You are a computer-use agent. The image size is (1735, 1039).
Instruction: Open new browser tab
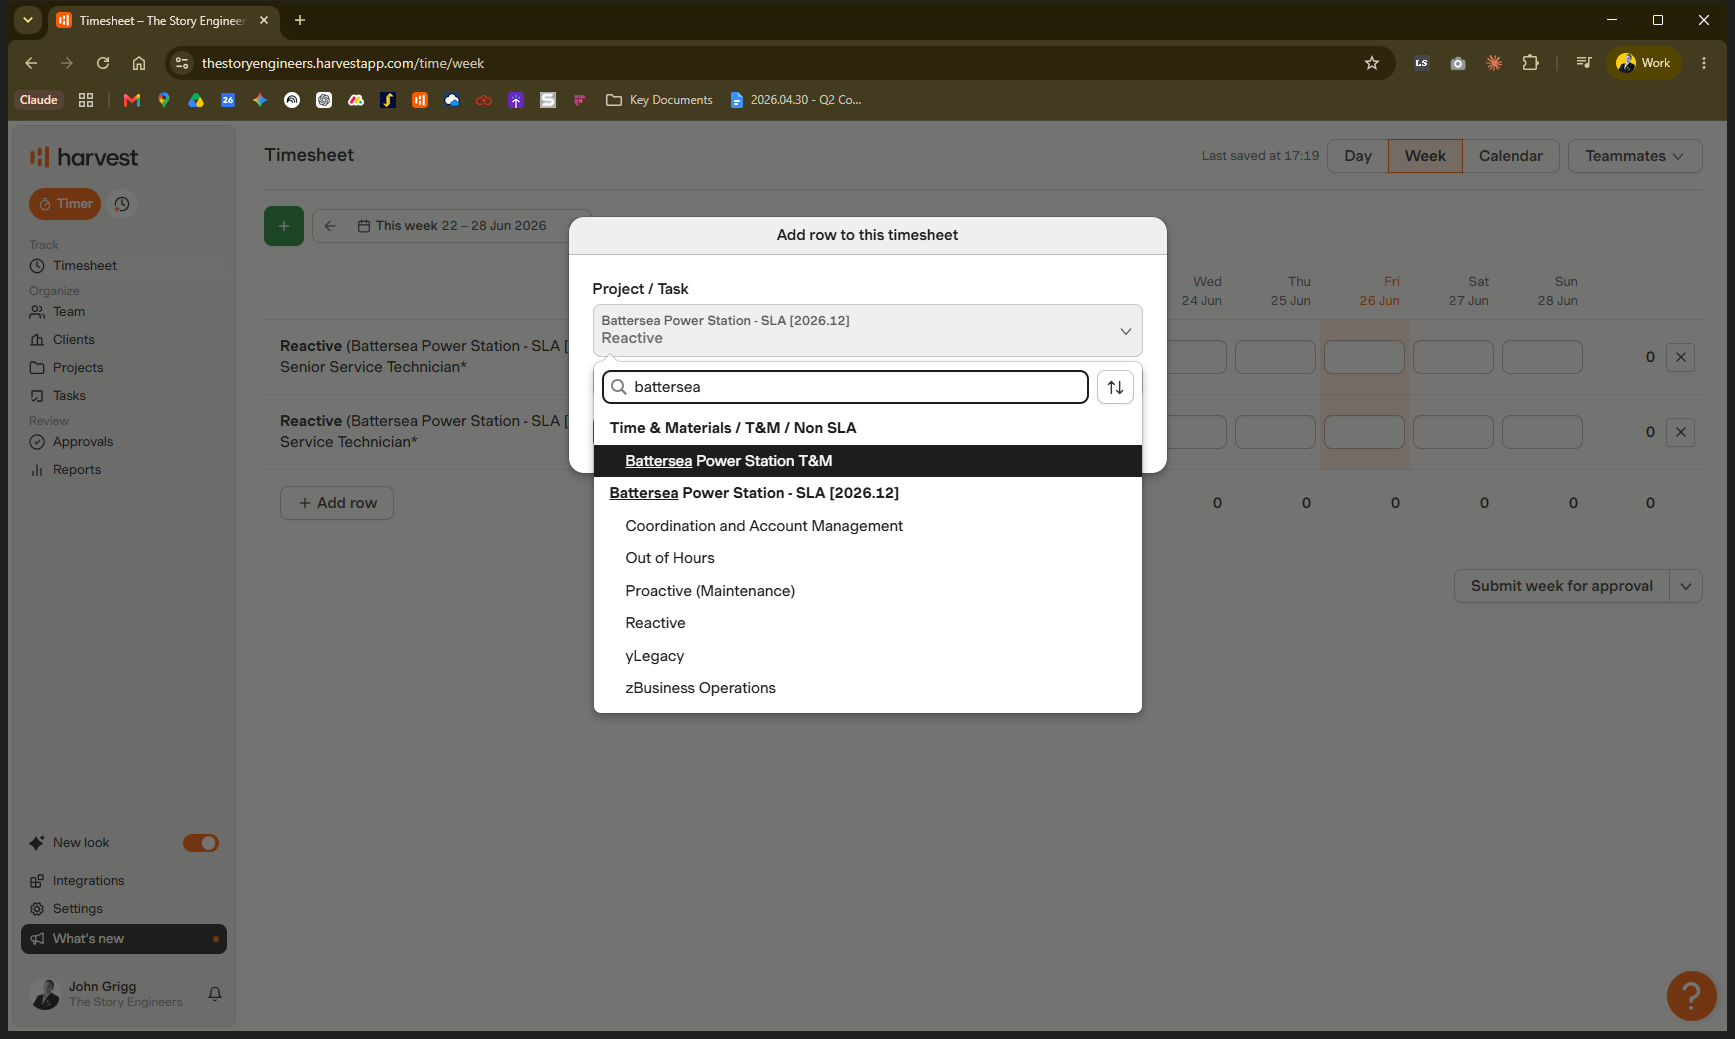pyautogui.click(x=300, y=20)
